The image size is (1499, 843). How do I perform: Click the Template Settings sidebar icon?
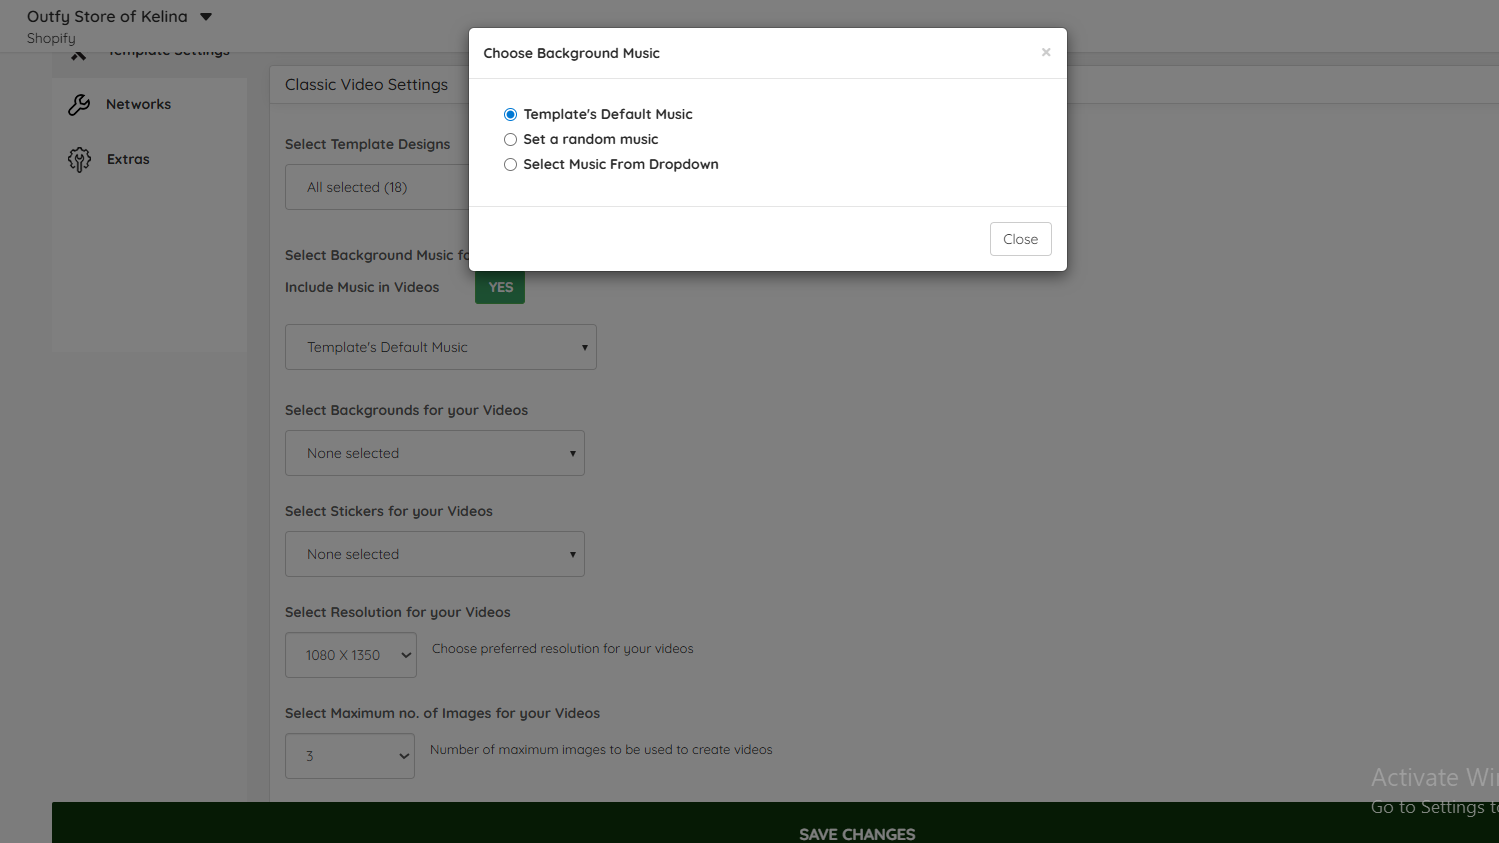coord(78,56)
